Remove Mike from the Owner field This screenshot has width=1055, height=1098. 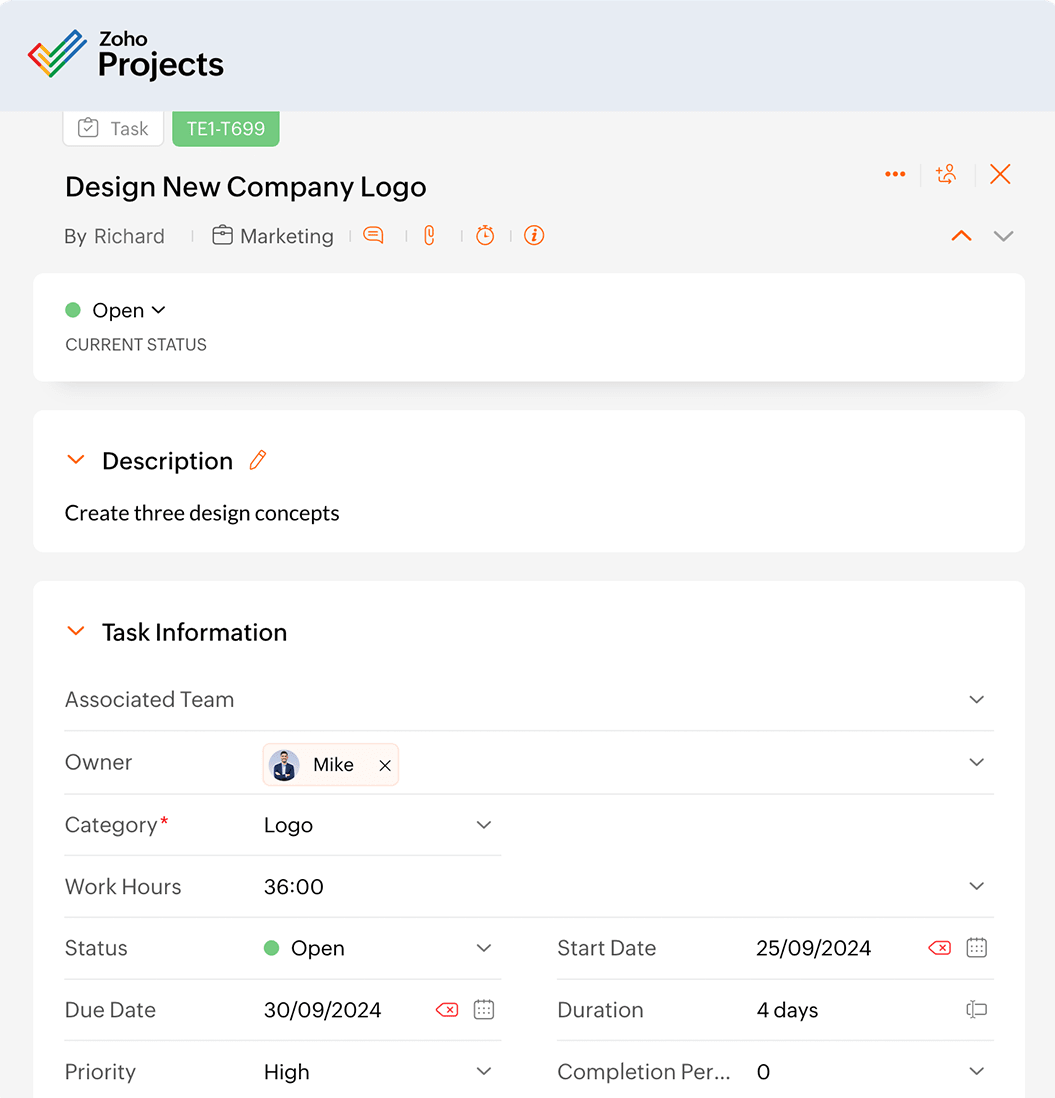tap(385, 765)
